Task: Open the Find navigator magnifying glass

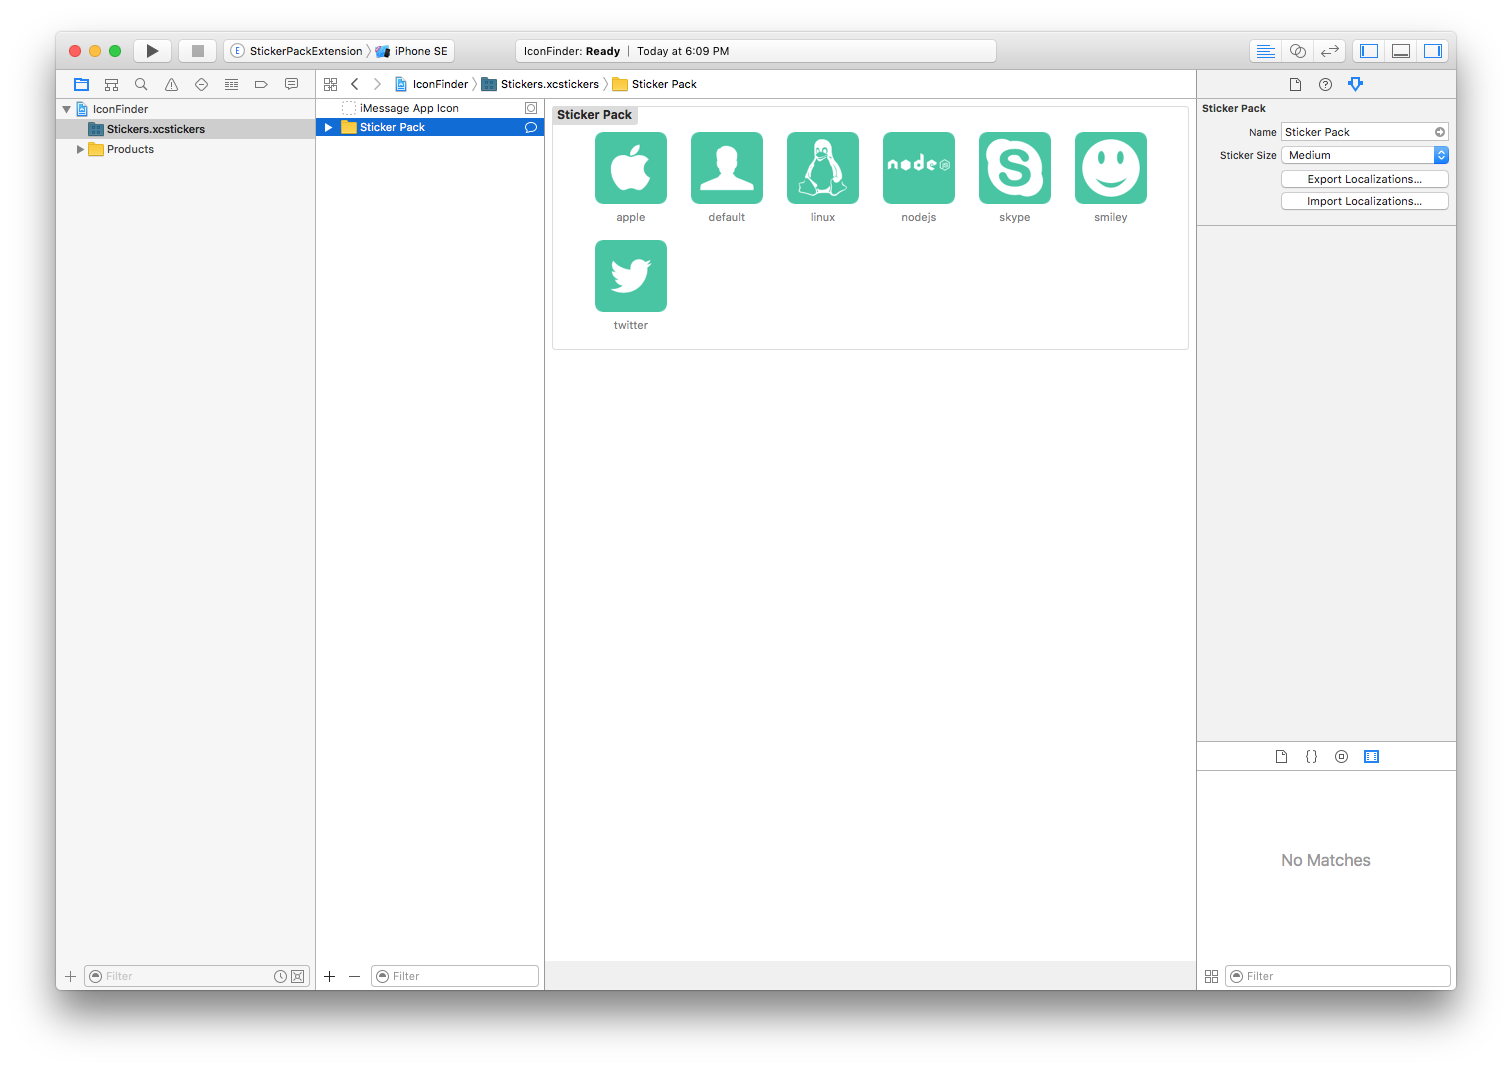Action: [x=141, y=84]
